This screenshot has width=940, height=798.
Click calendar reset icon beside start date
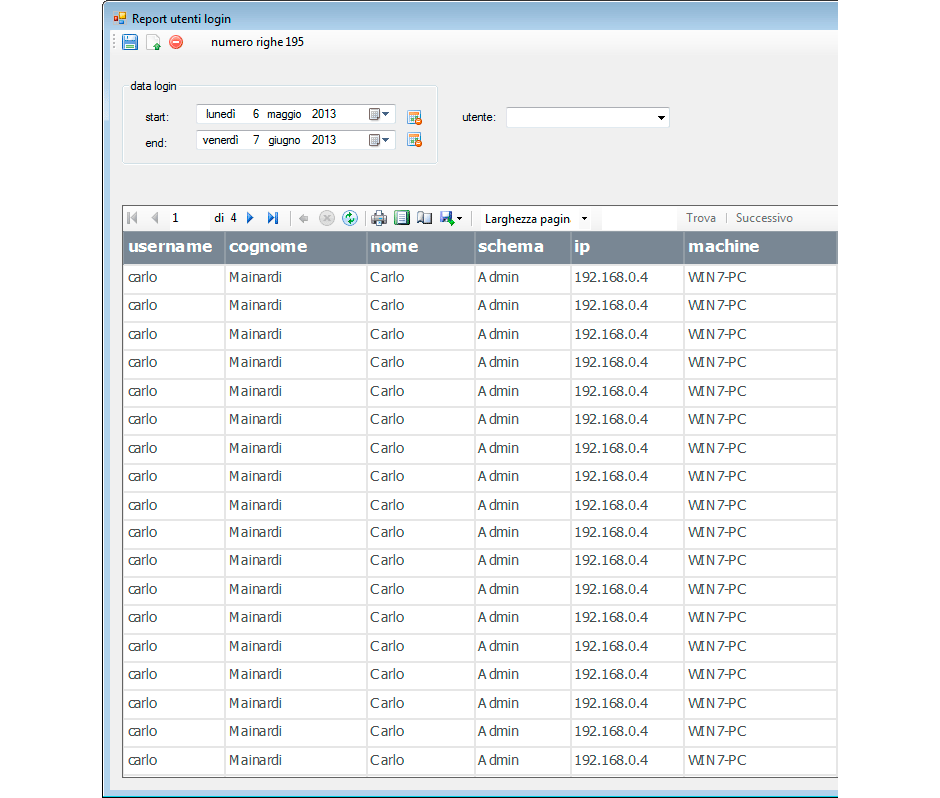[x=414, y=117]
